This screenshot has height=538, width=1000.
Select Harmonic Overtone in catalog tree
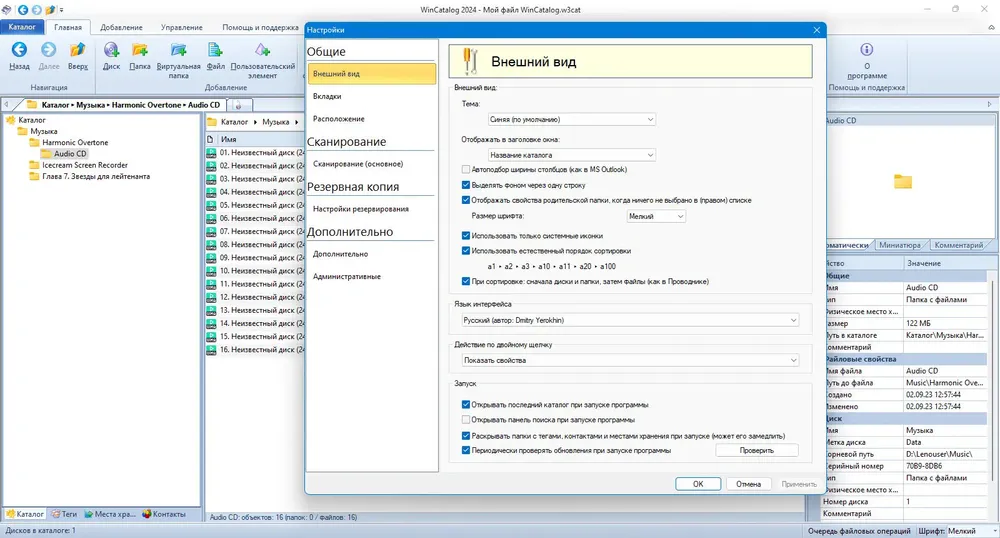tap(75, 142)
